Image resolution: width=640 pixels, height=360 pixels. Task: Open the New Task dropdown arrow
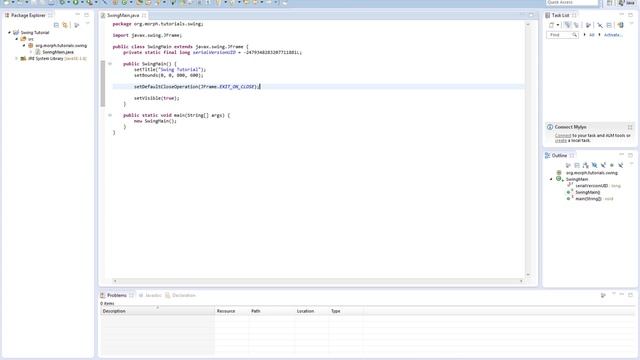[558, 25]
